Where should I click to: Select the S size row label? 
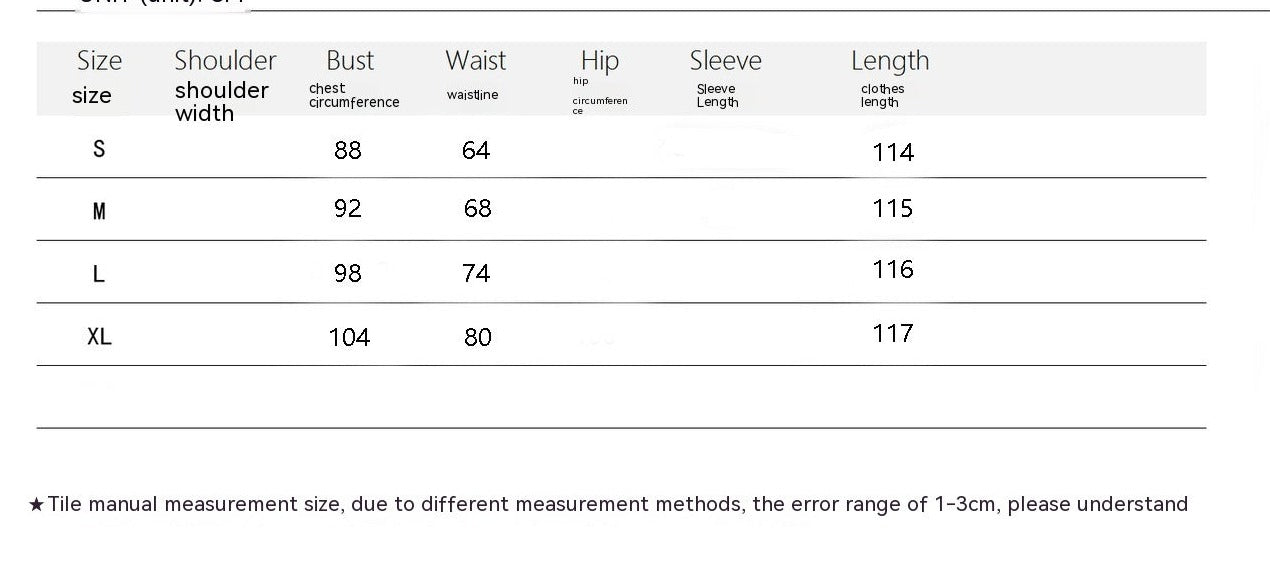98,149
